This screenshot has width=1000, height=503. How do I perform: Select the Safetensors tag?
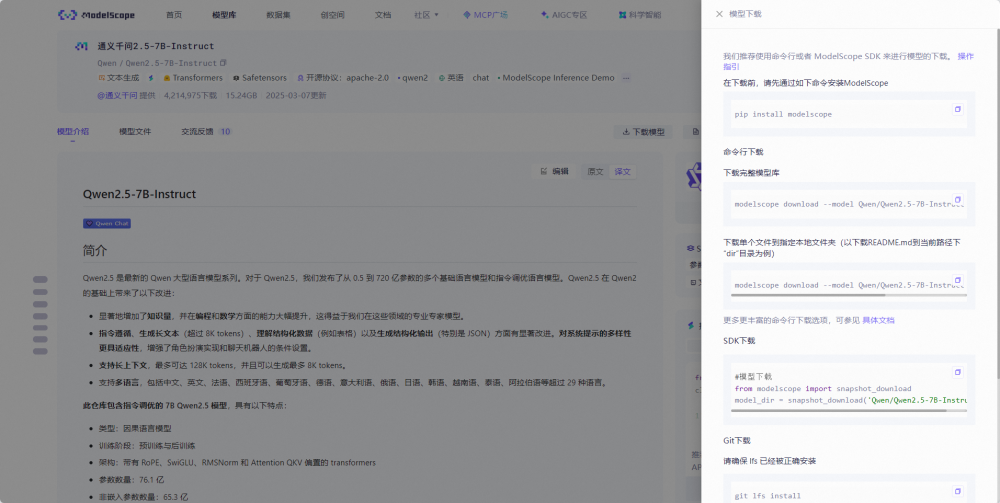[x=260, y=78]
